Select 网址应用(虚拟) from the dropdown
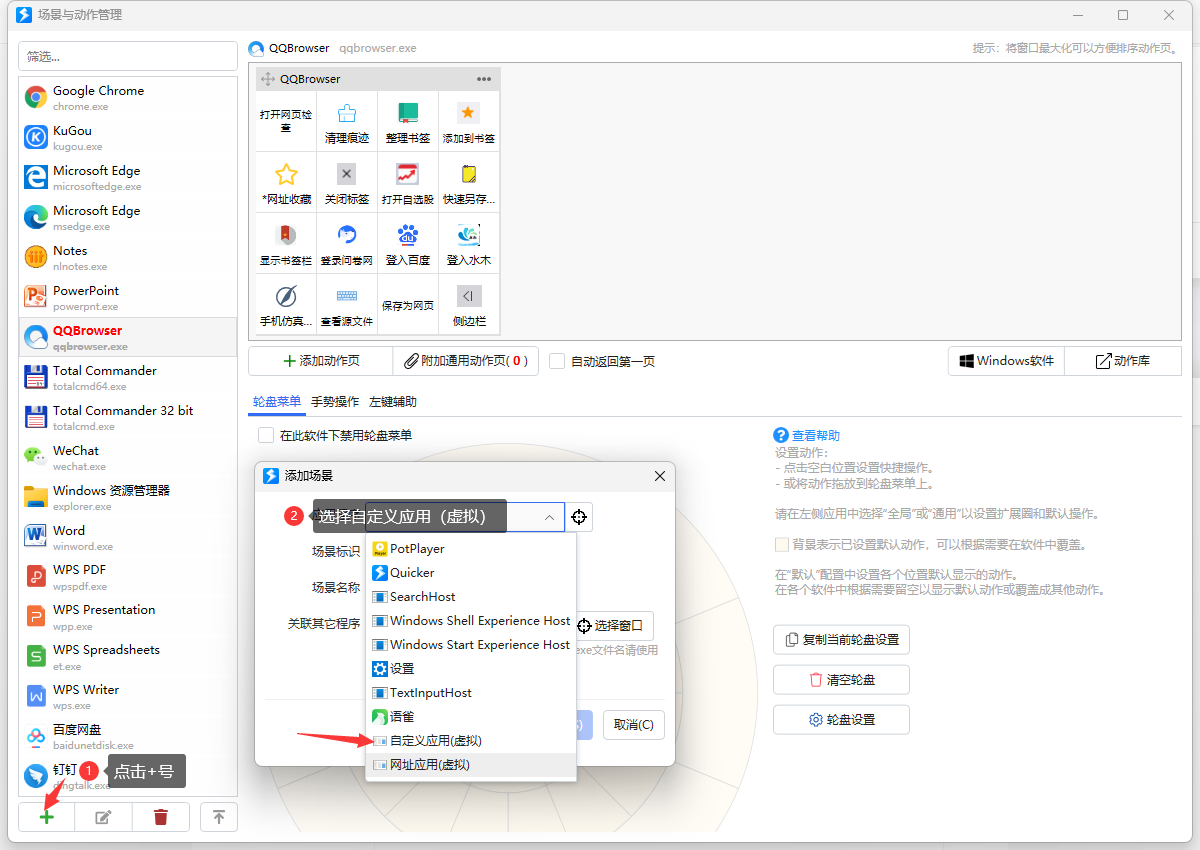 click(x=471, y=765)
